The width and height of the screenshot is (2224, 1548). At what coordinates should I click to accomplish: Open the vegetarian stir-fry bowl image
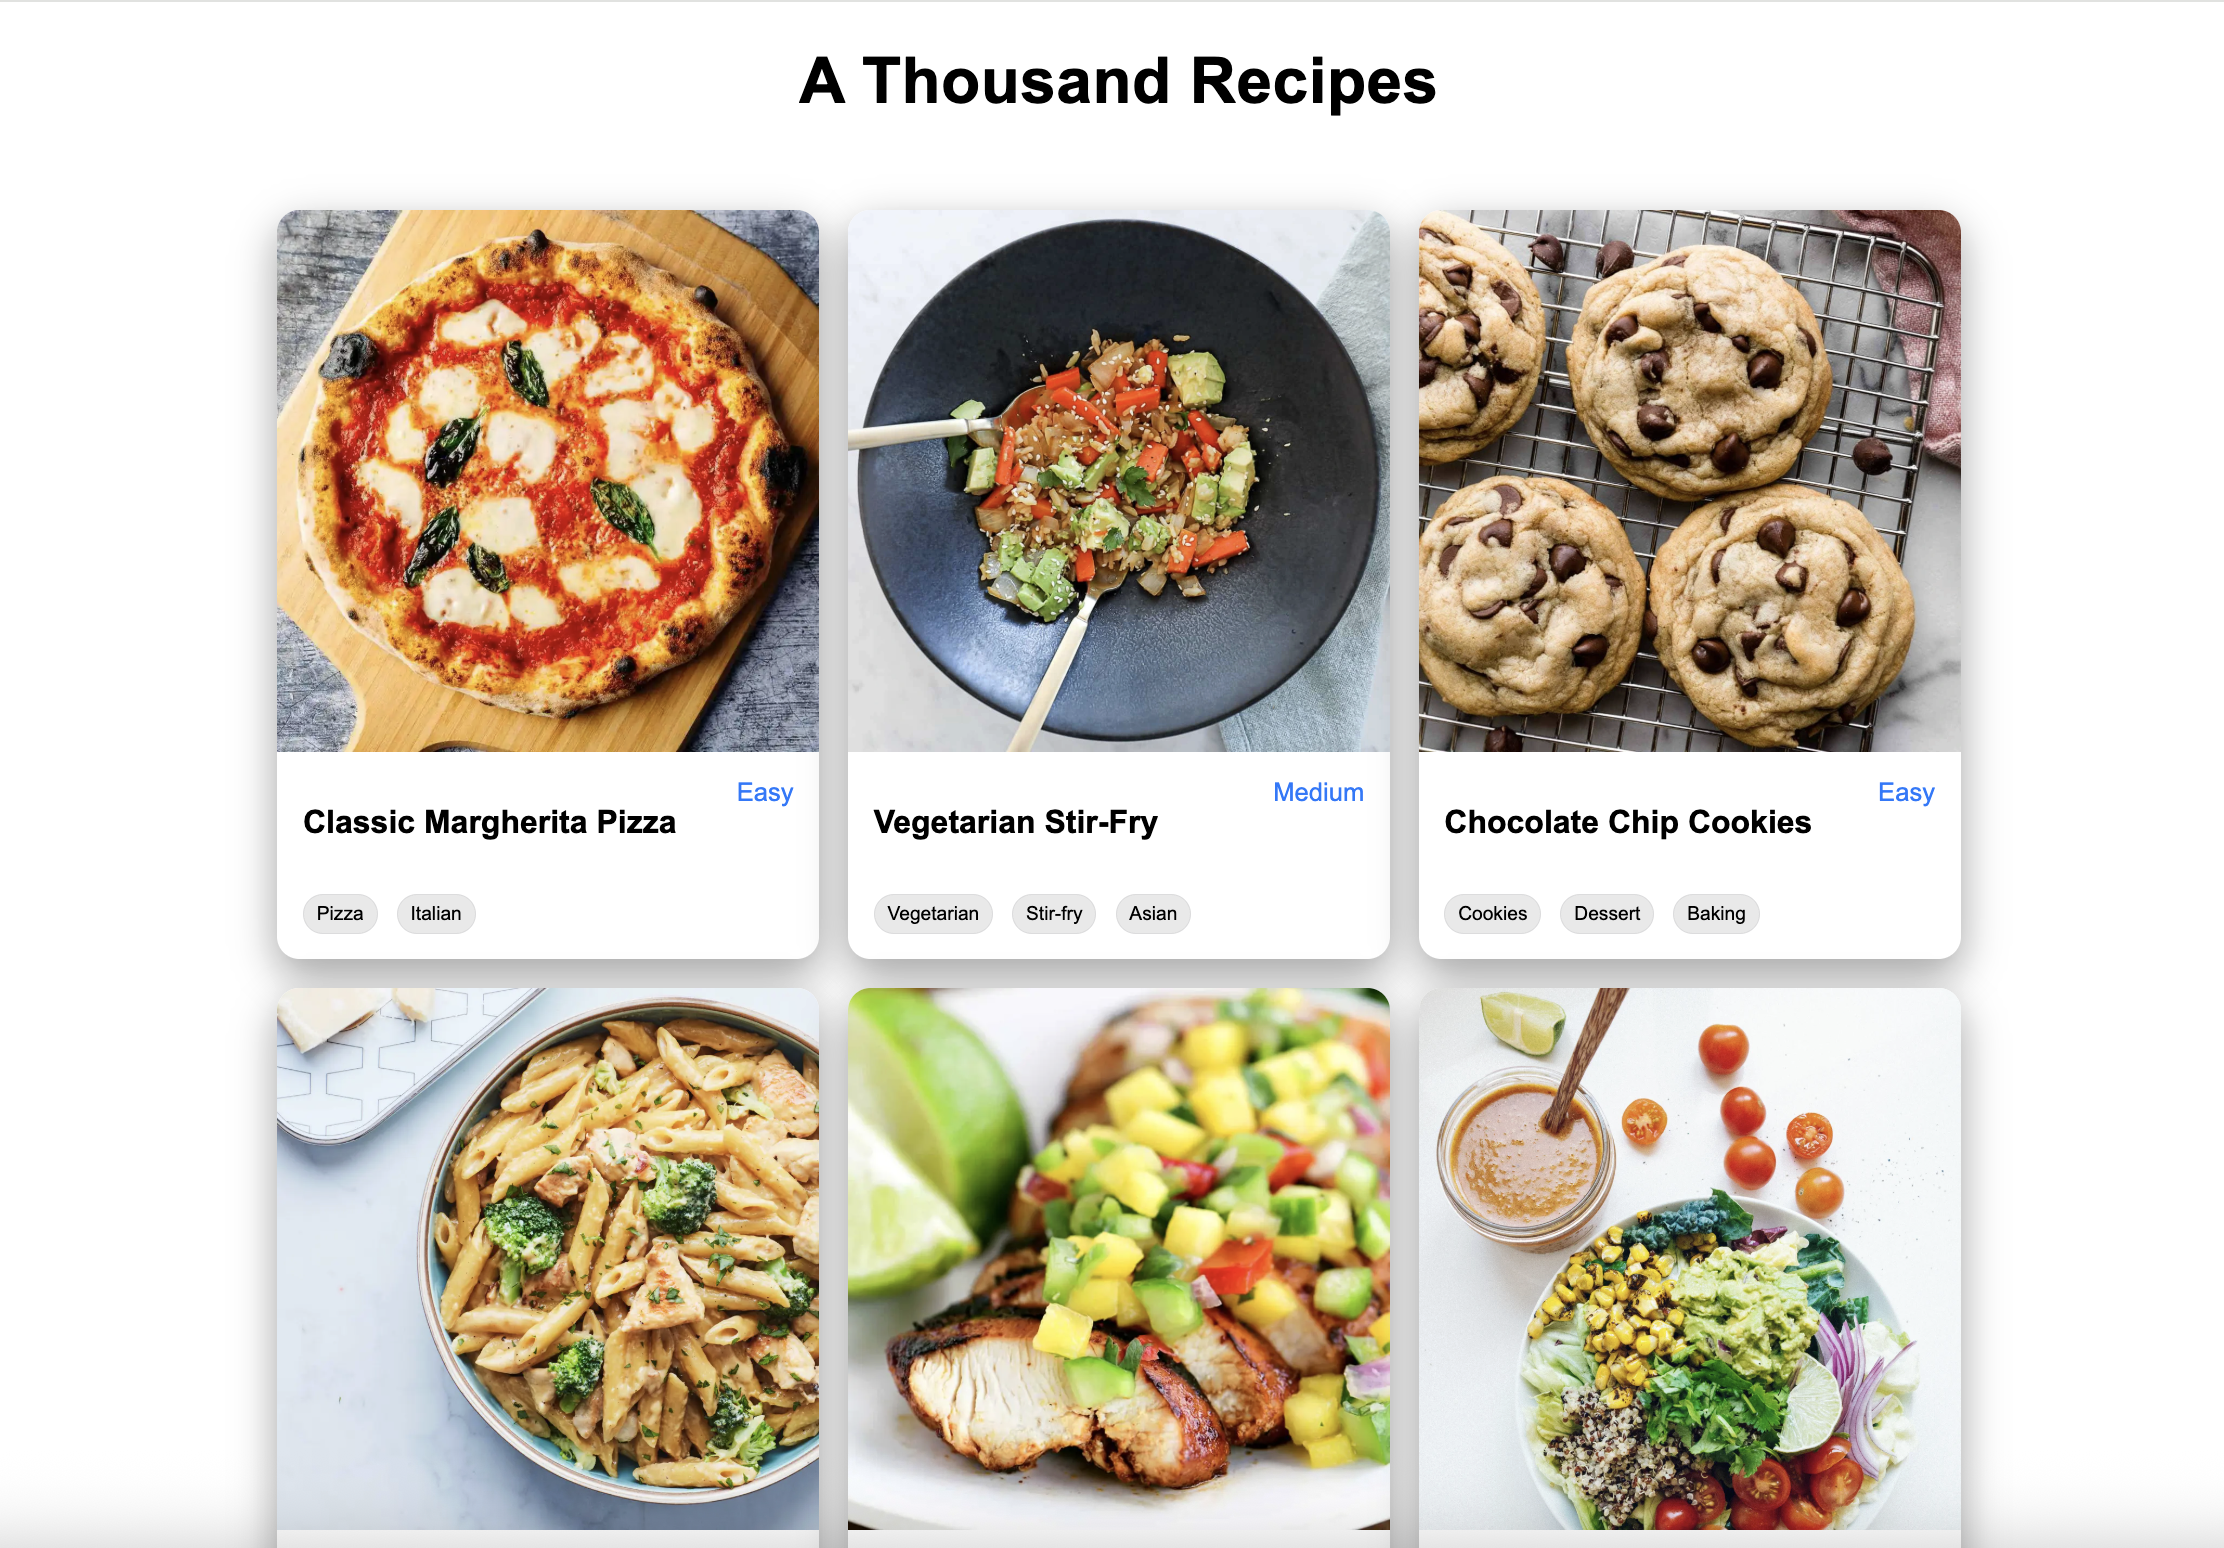[x=1119, y=481]
